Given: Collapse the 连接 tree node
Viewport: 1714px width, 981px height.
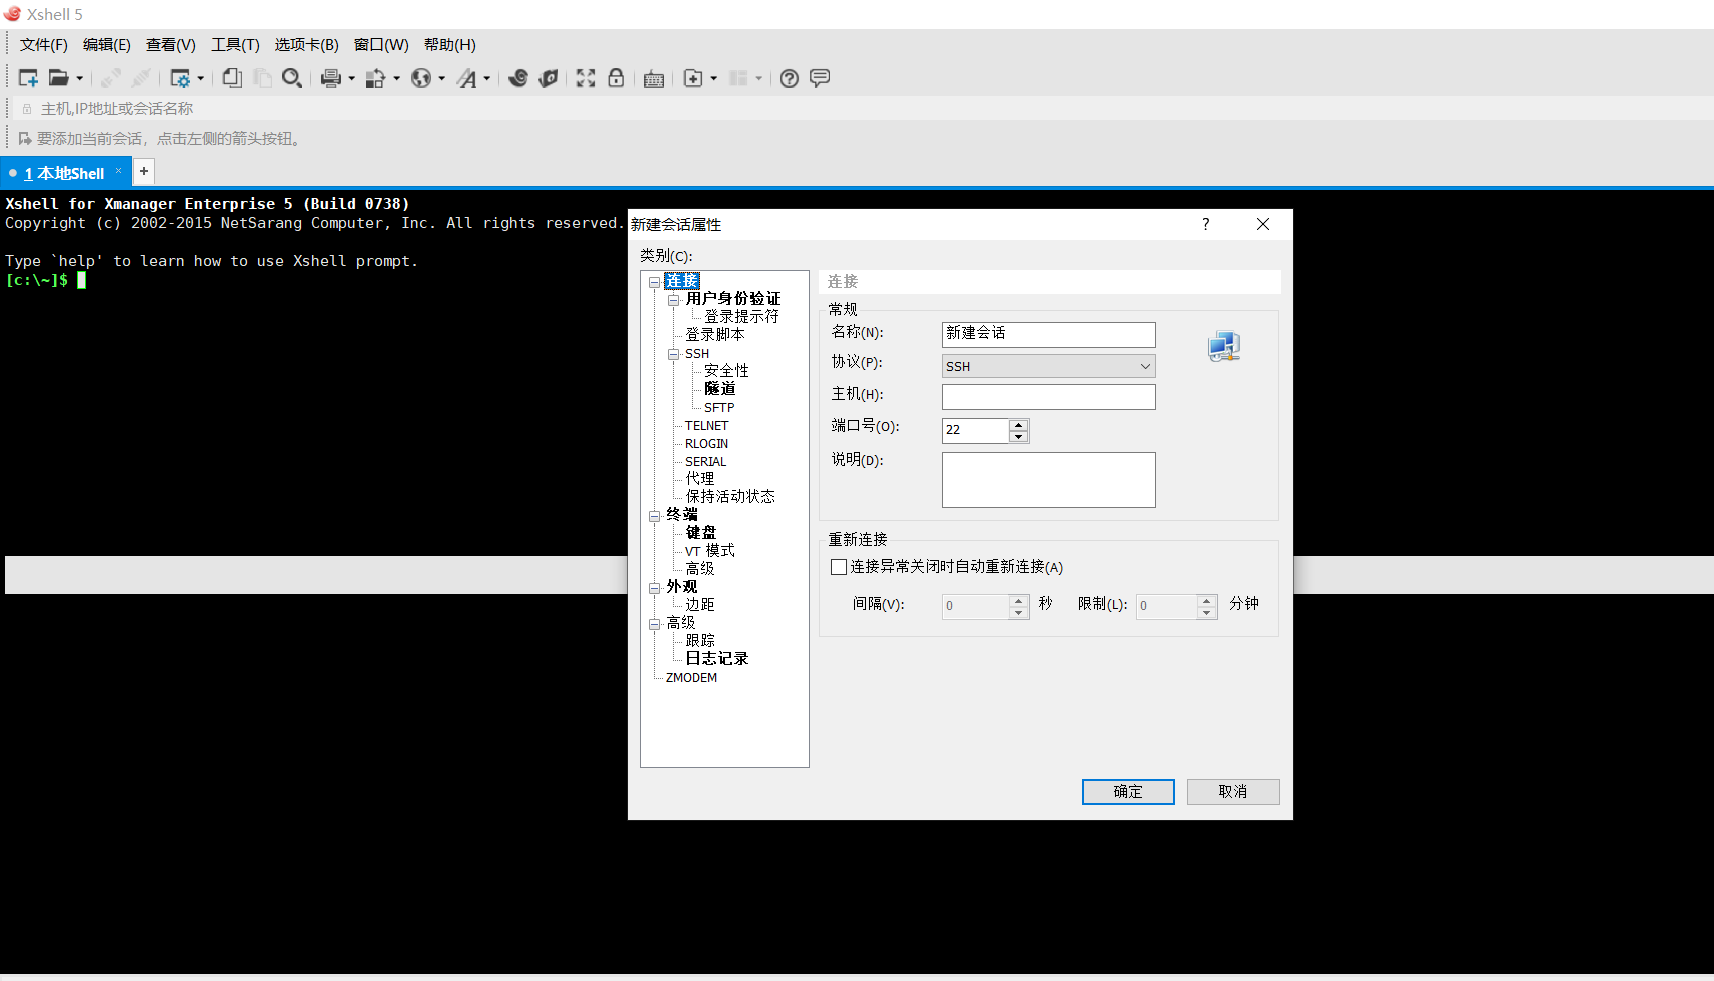Looking at the screenshot, I should 655,282.
